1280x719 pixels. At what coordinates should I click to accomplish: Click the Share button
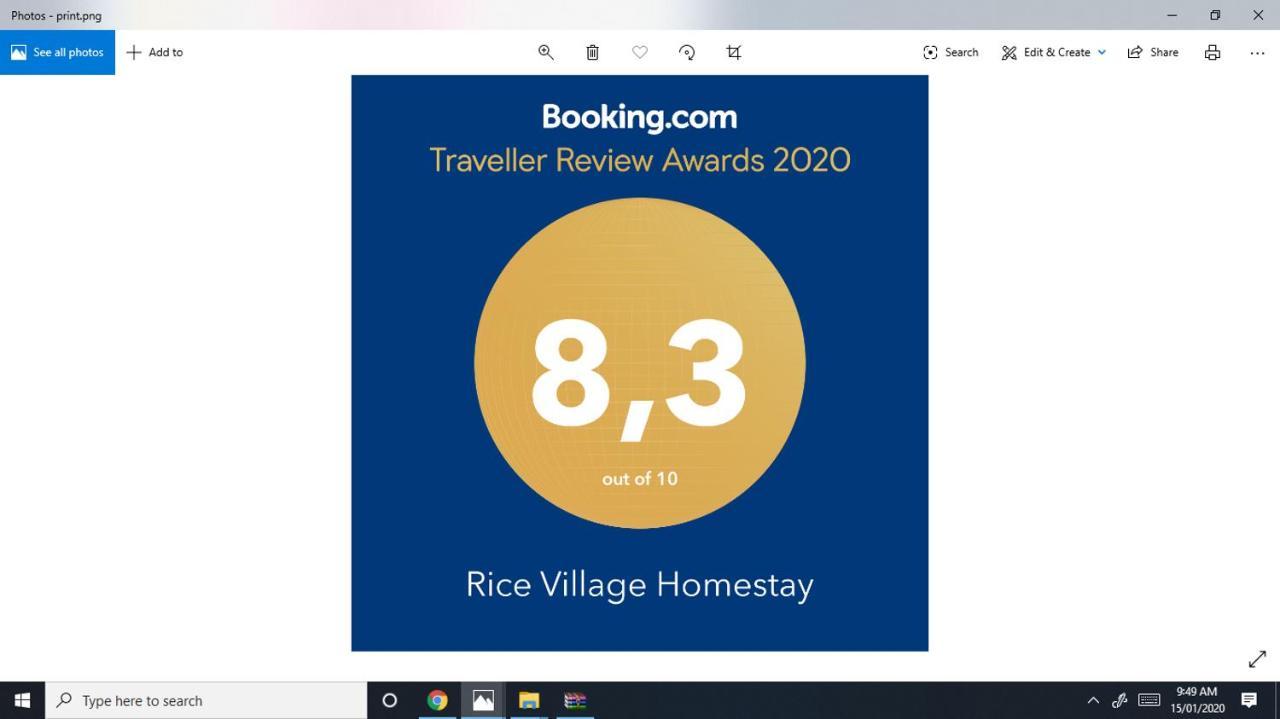tap(1153, 52)
